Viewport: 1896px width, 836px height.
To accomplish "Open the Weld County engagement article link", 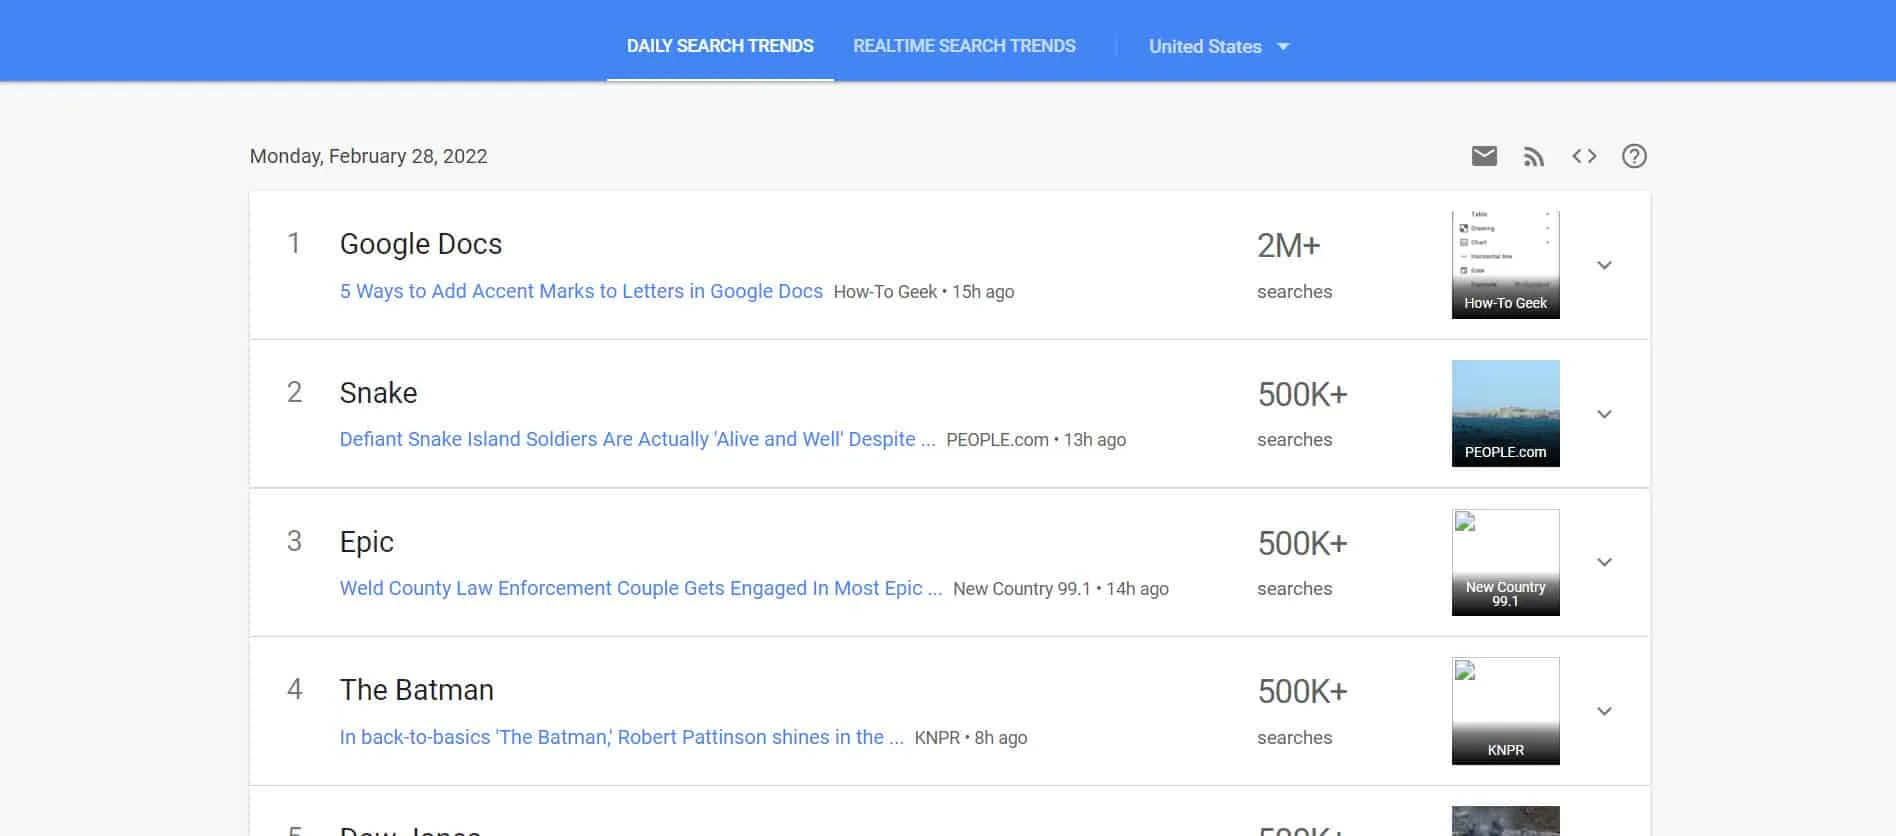I will click(x=640, y=588).
